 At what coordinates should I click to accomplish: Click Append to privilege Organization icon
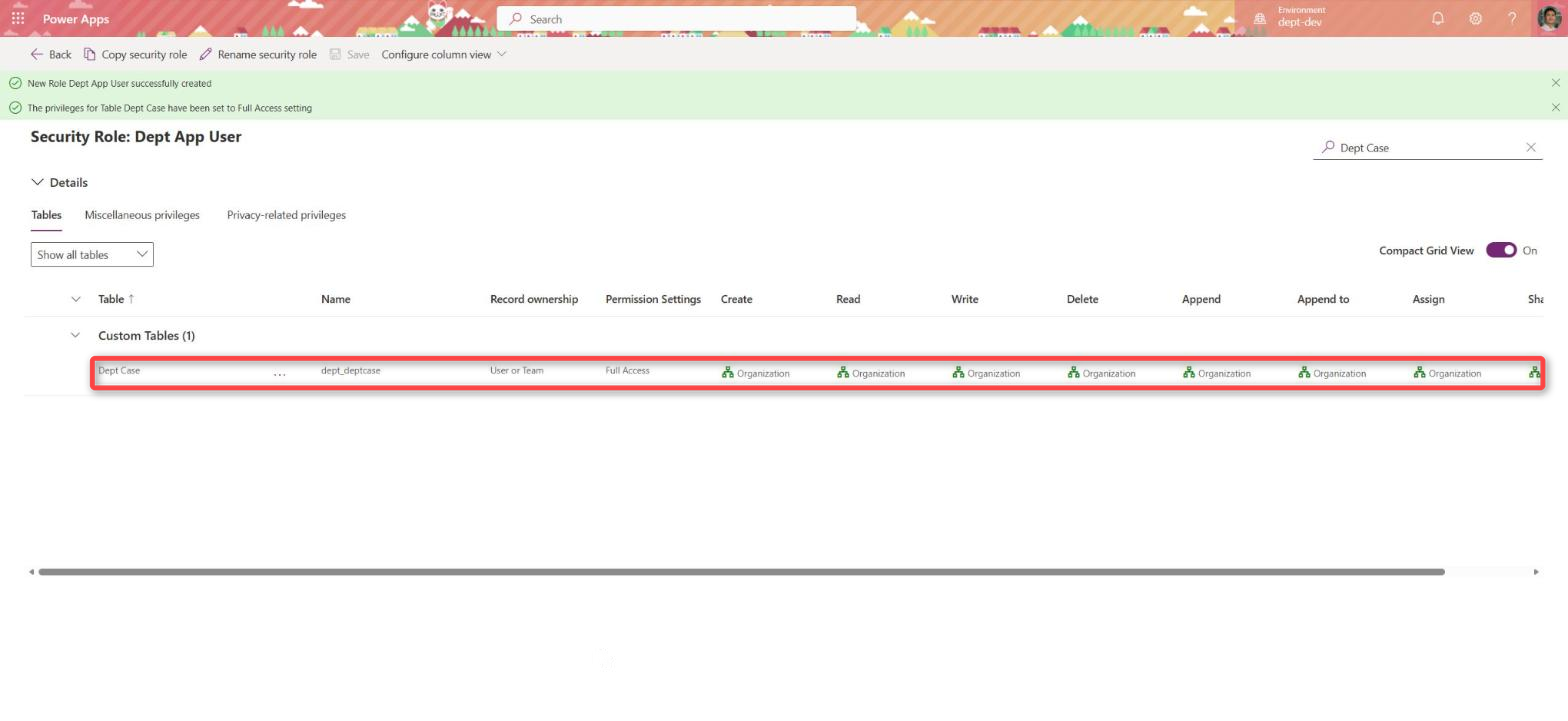pyautogui.click(x=1304, y=372)
